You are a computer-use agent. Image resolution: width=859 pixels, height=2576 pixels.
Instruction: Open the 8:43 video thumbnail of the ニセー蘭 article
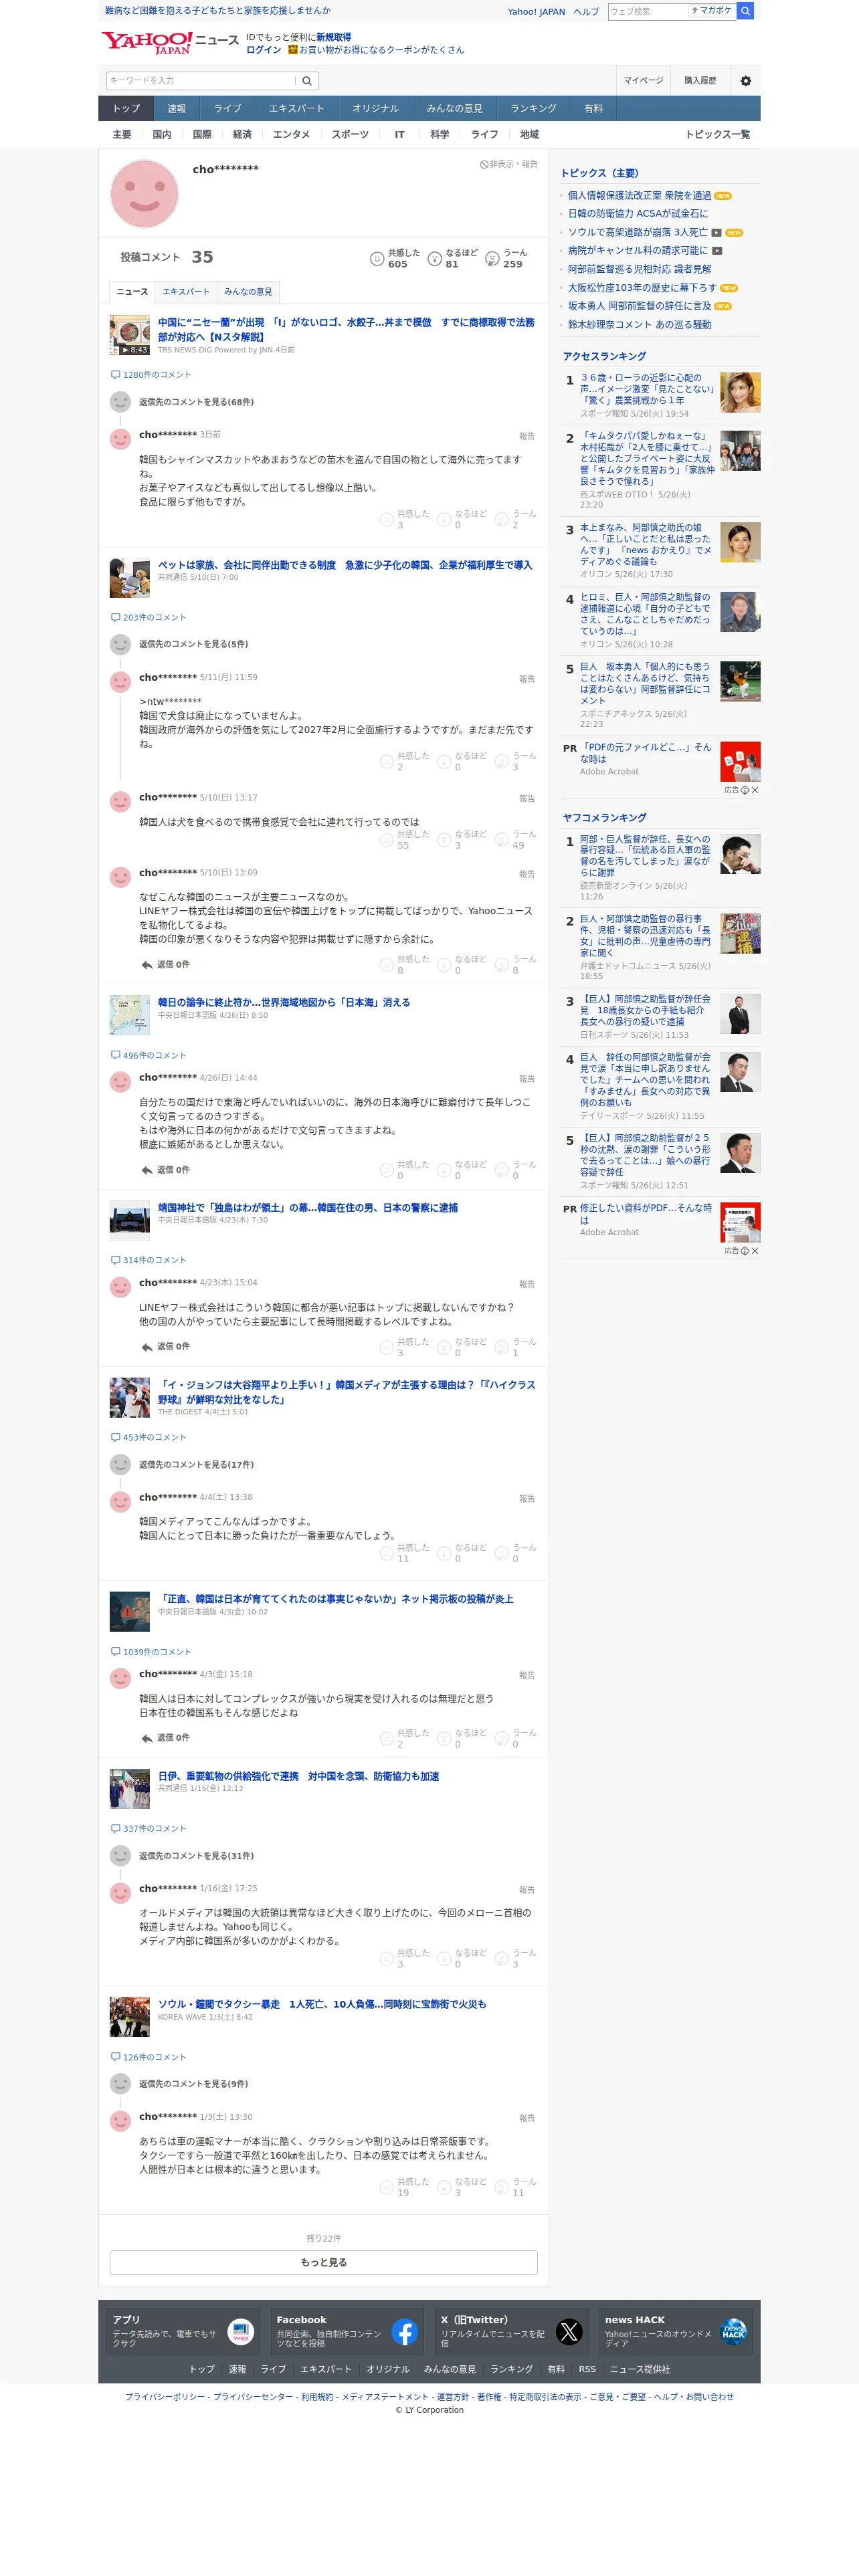tap(130, 335)
